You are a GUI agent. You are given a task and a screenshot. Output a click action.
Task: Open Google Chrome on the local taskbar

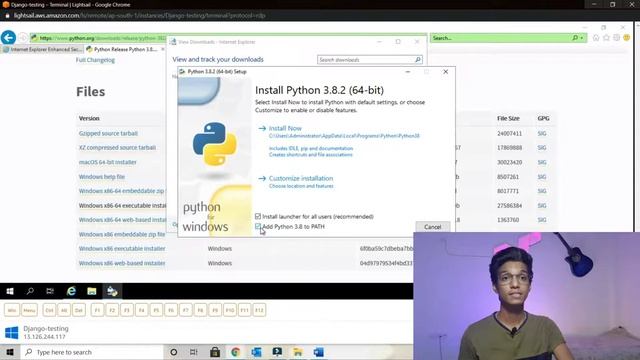[236, 352]
